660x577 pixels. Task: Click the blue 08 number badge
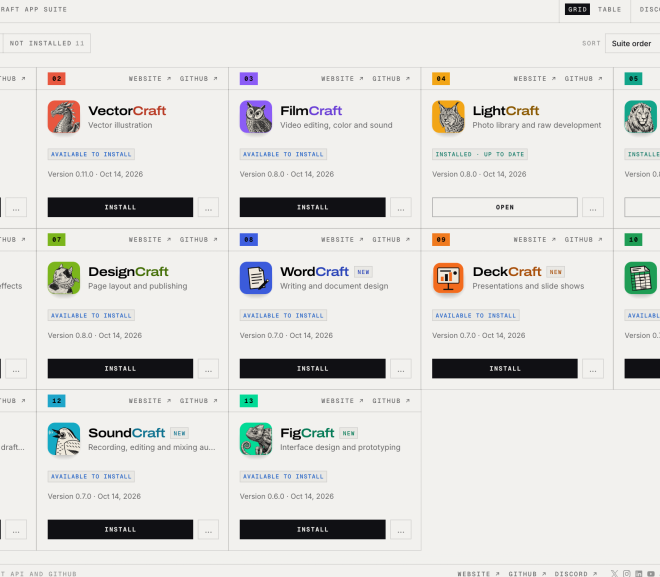[249, 239]
